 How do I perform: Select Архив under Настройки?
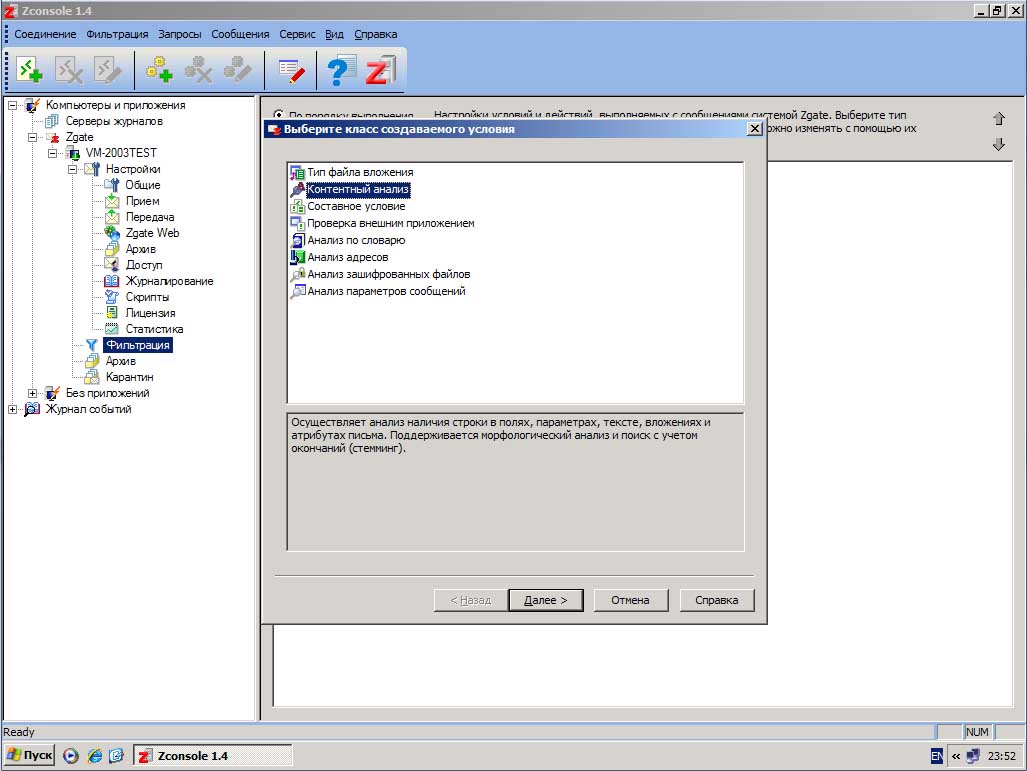coord(141,249)
